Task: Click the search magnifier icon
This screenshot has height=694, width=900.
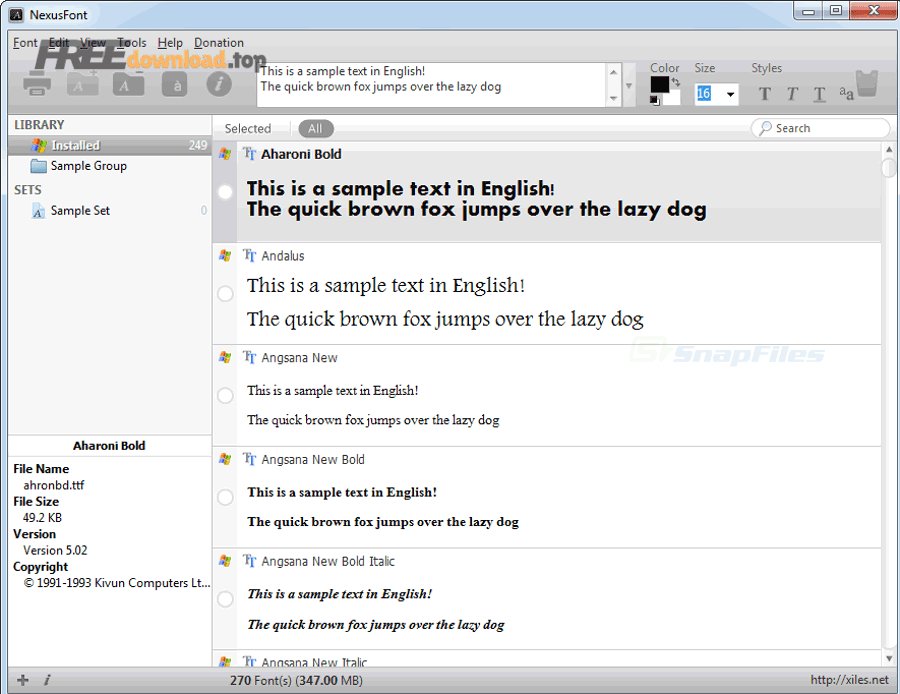Action: [765, 128]
